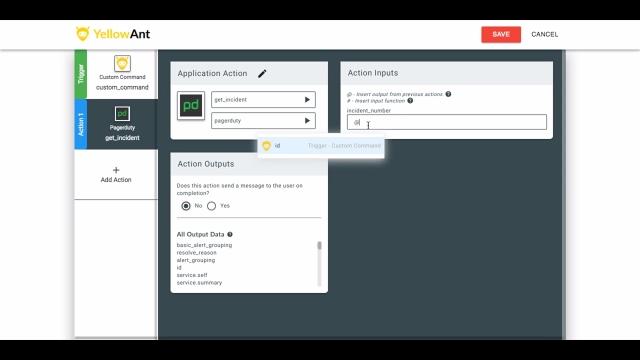This screenshot has height=360, width=640.
Task: Click the CANCEL button
Action: 544,34
